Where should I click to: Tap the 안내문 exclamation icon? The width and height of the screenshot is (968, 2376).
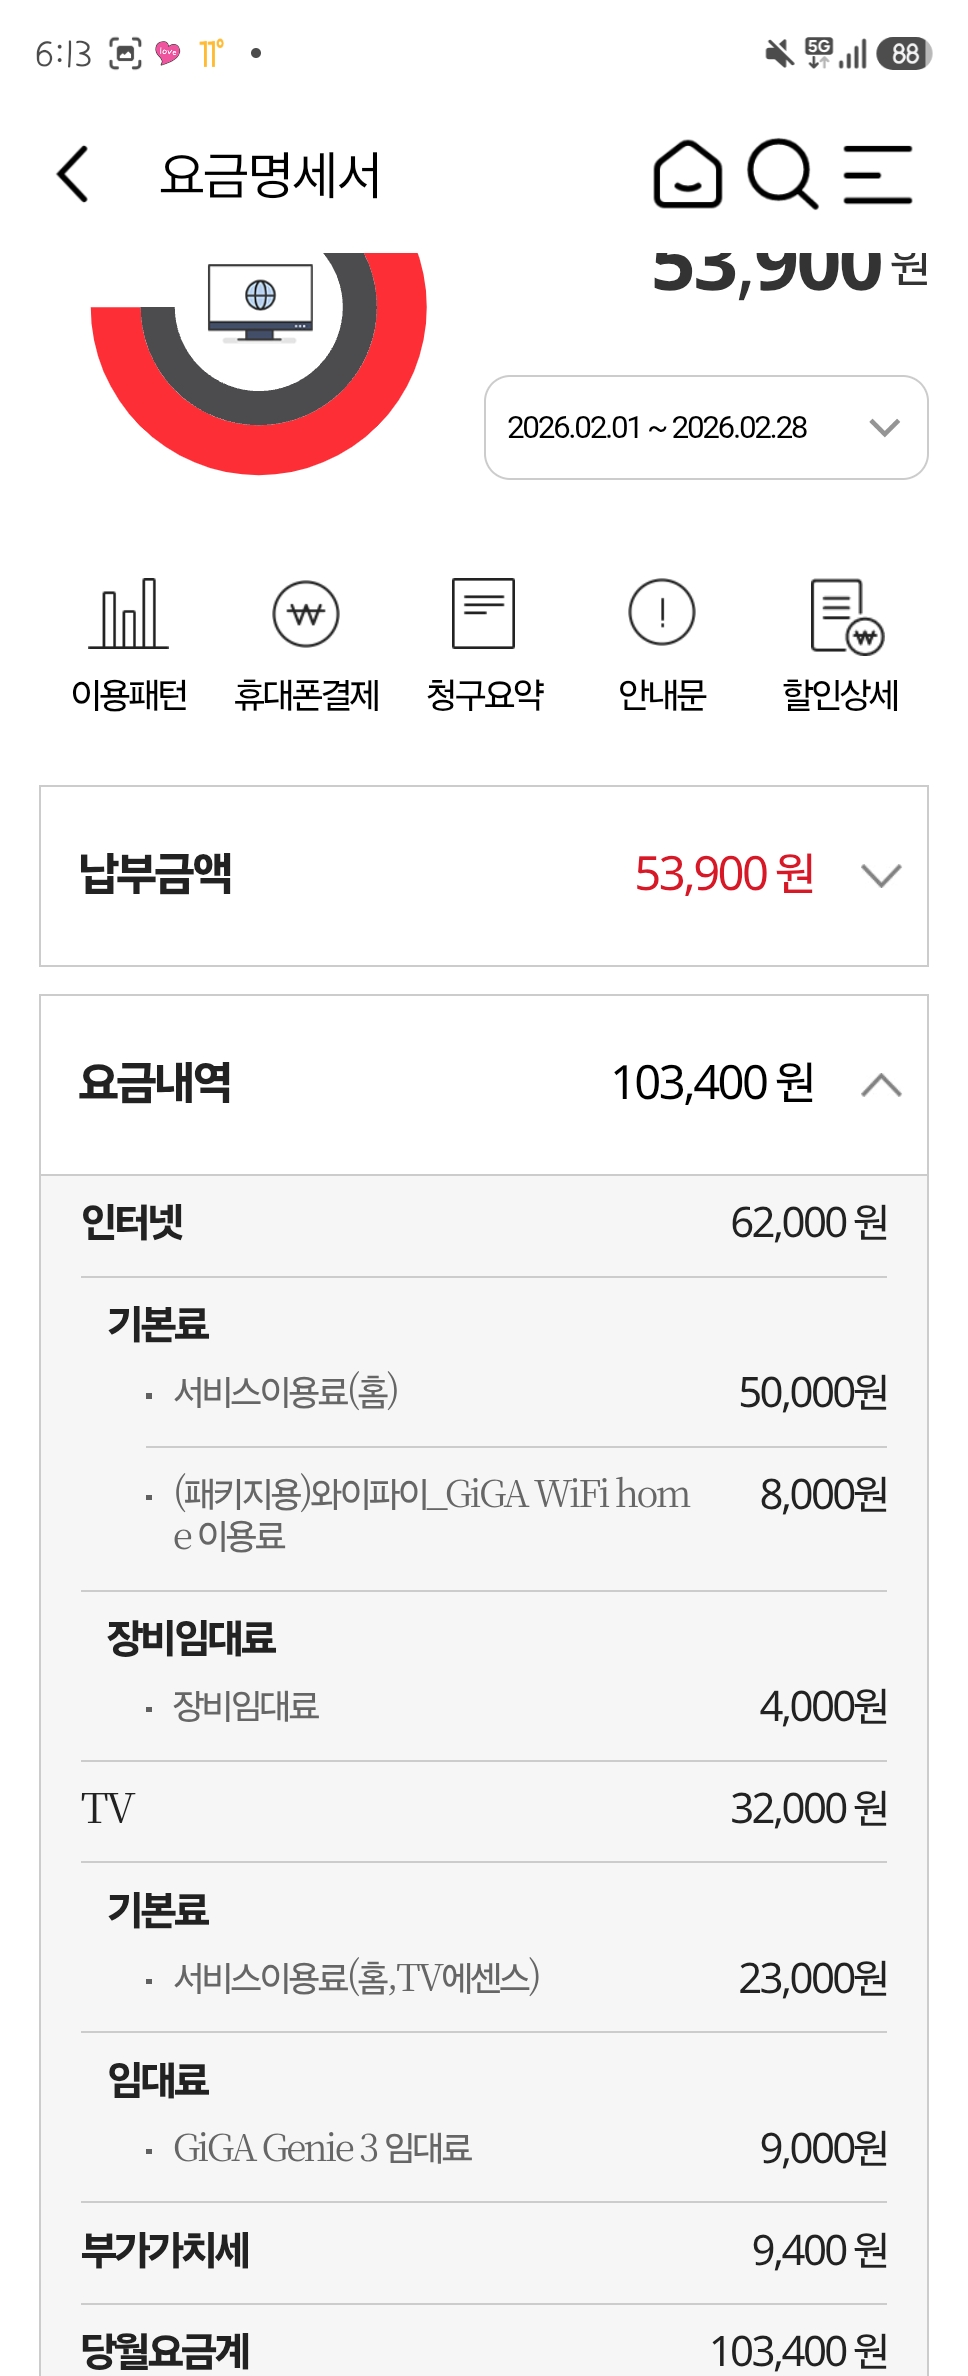662,613
